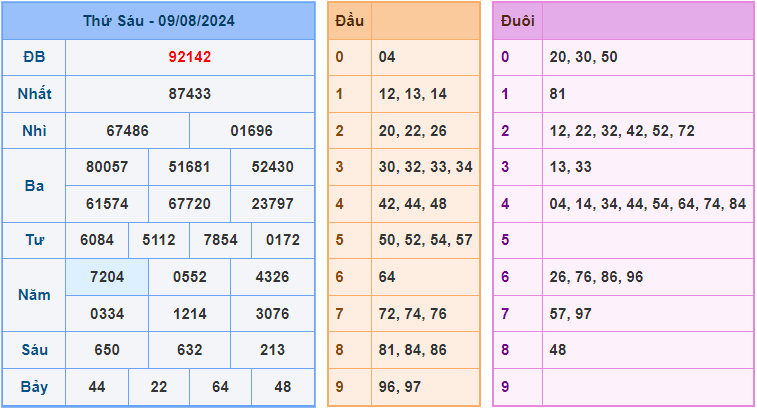Click the date header Thứ Sáu - 09/08/2024

point(158,21)
